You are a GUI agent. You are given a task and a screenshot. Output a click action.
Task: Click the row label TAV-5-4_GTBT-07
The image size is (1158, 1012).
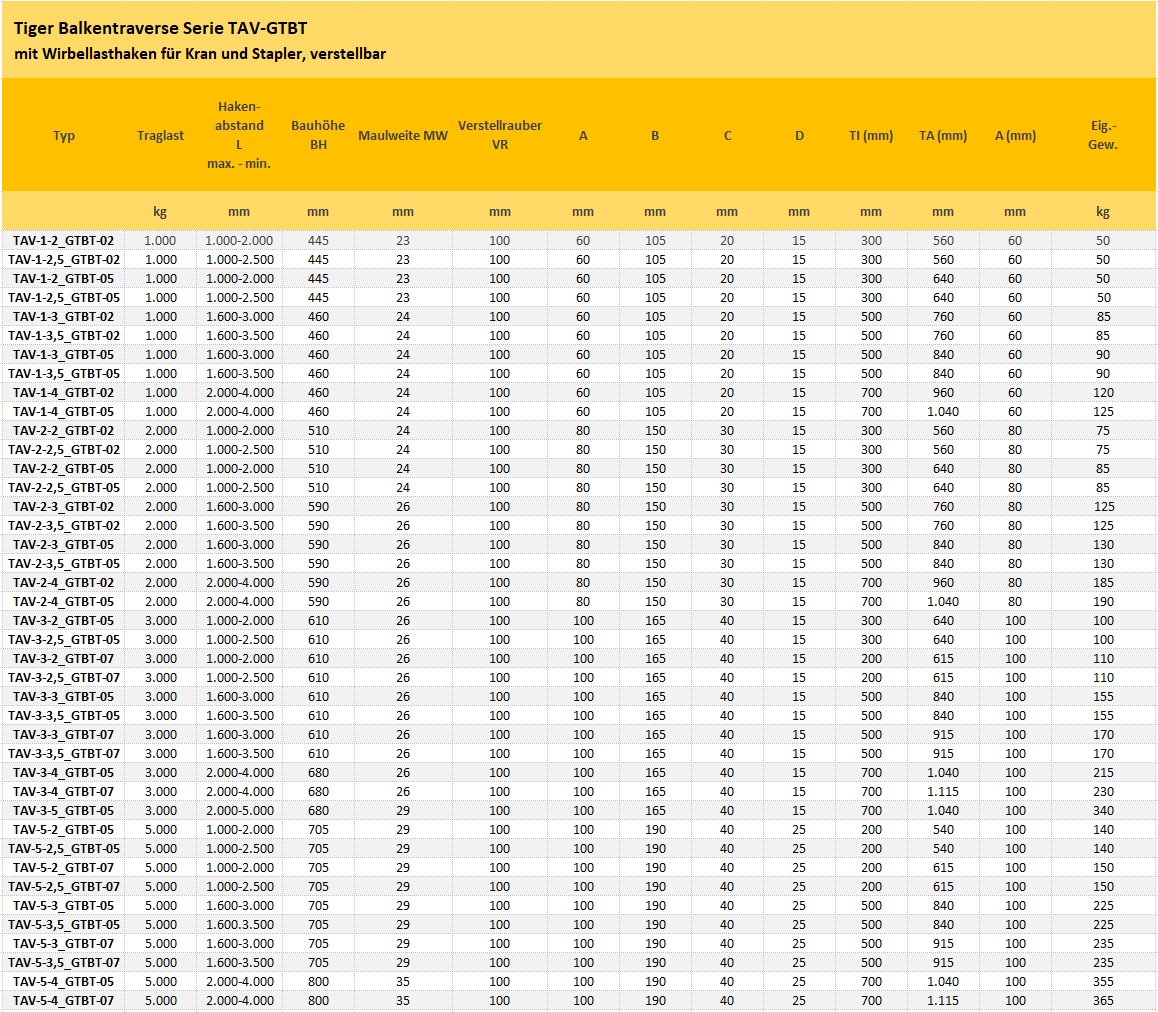(x=64, y=1001)
